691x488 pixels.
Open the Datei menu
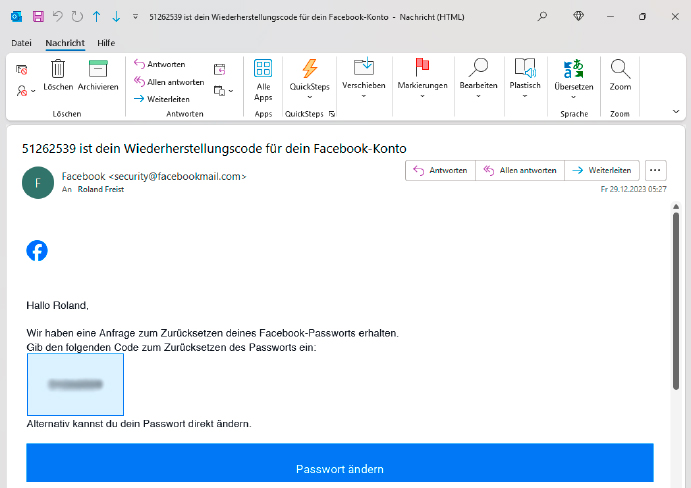[21, 43]
